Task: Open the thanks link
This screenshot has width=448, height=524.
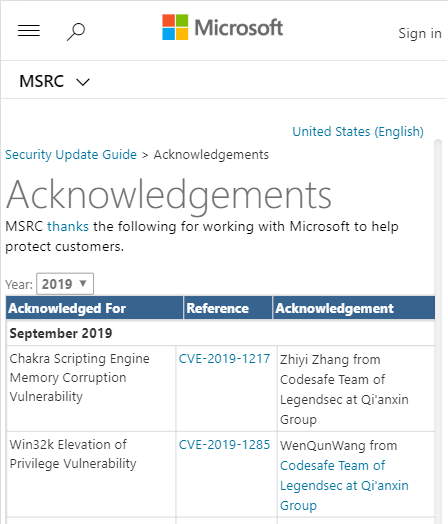Action: click(68, 227)
